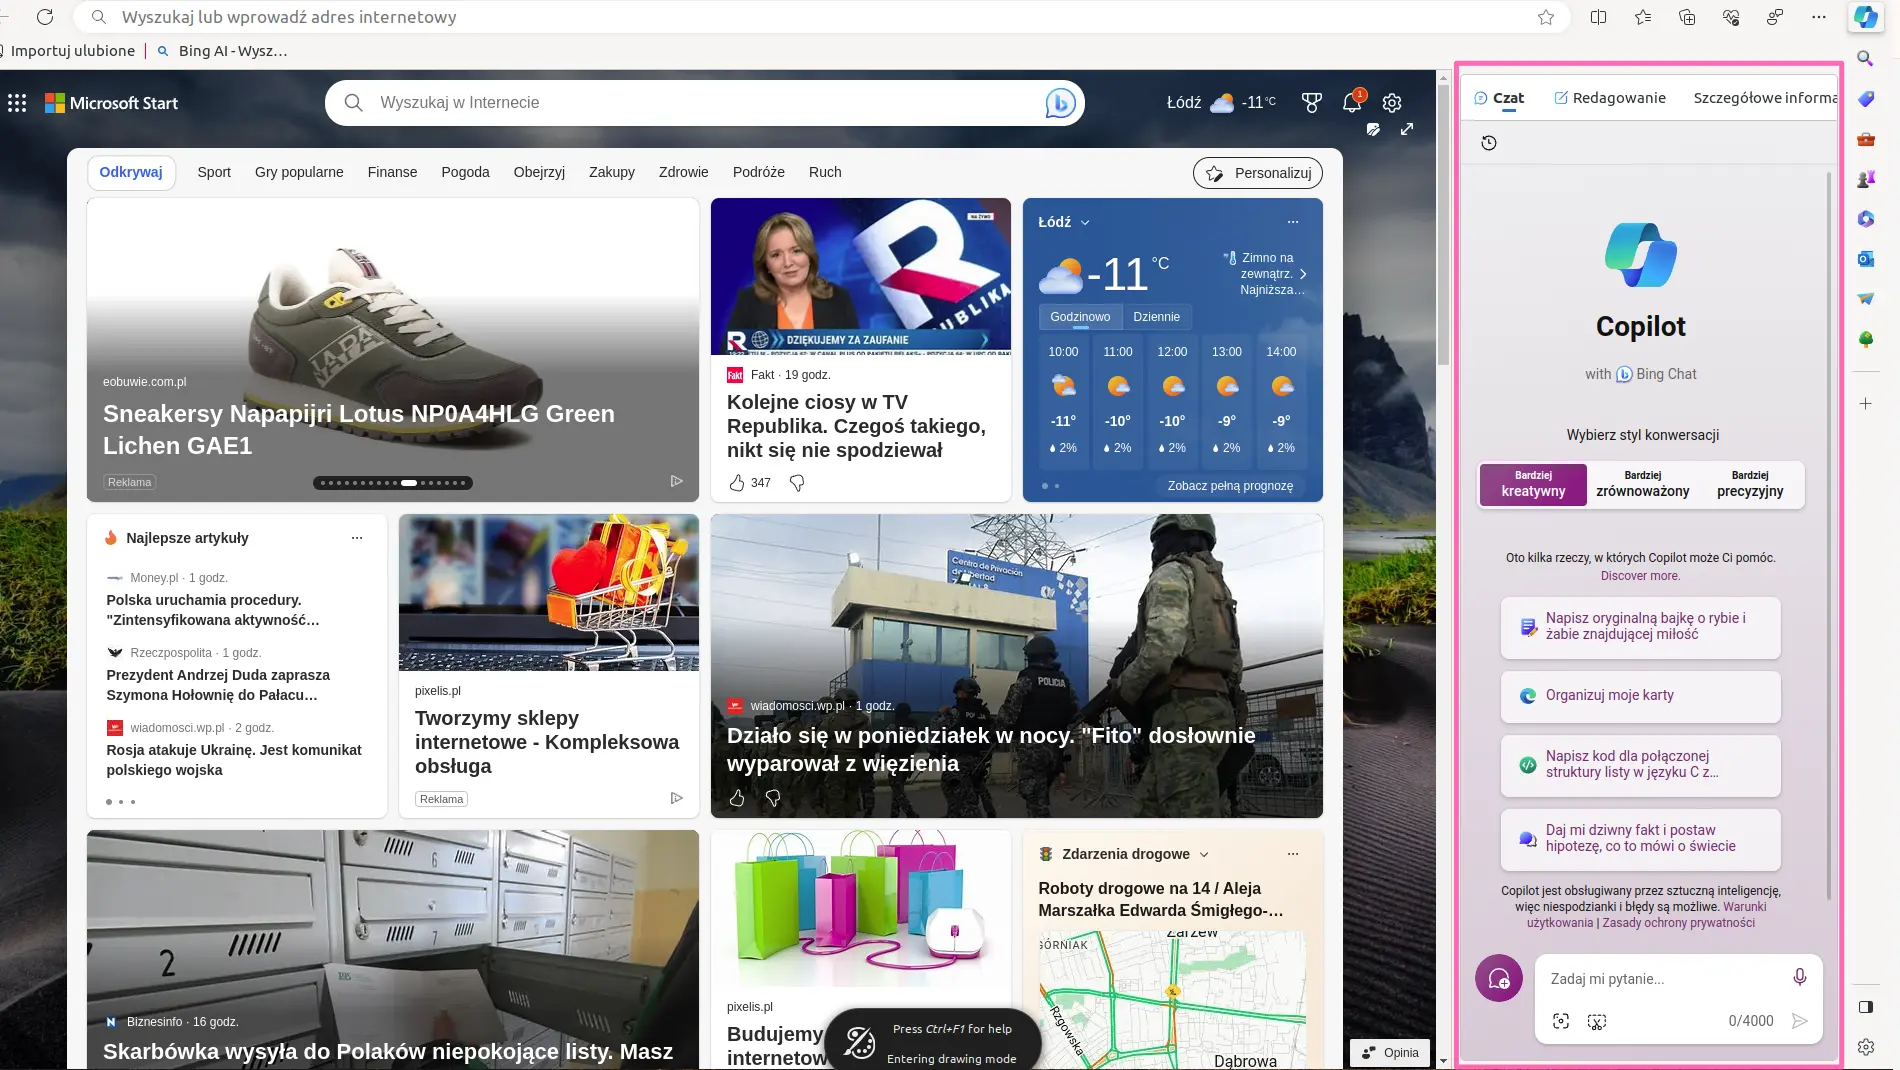Open the Odkrywaj tab
The image size is (1900, 1070).
tap(131, 172)
